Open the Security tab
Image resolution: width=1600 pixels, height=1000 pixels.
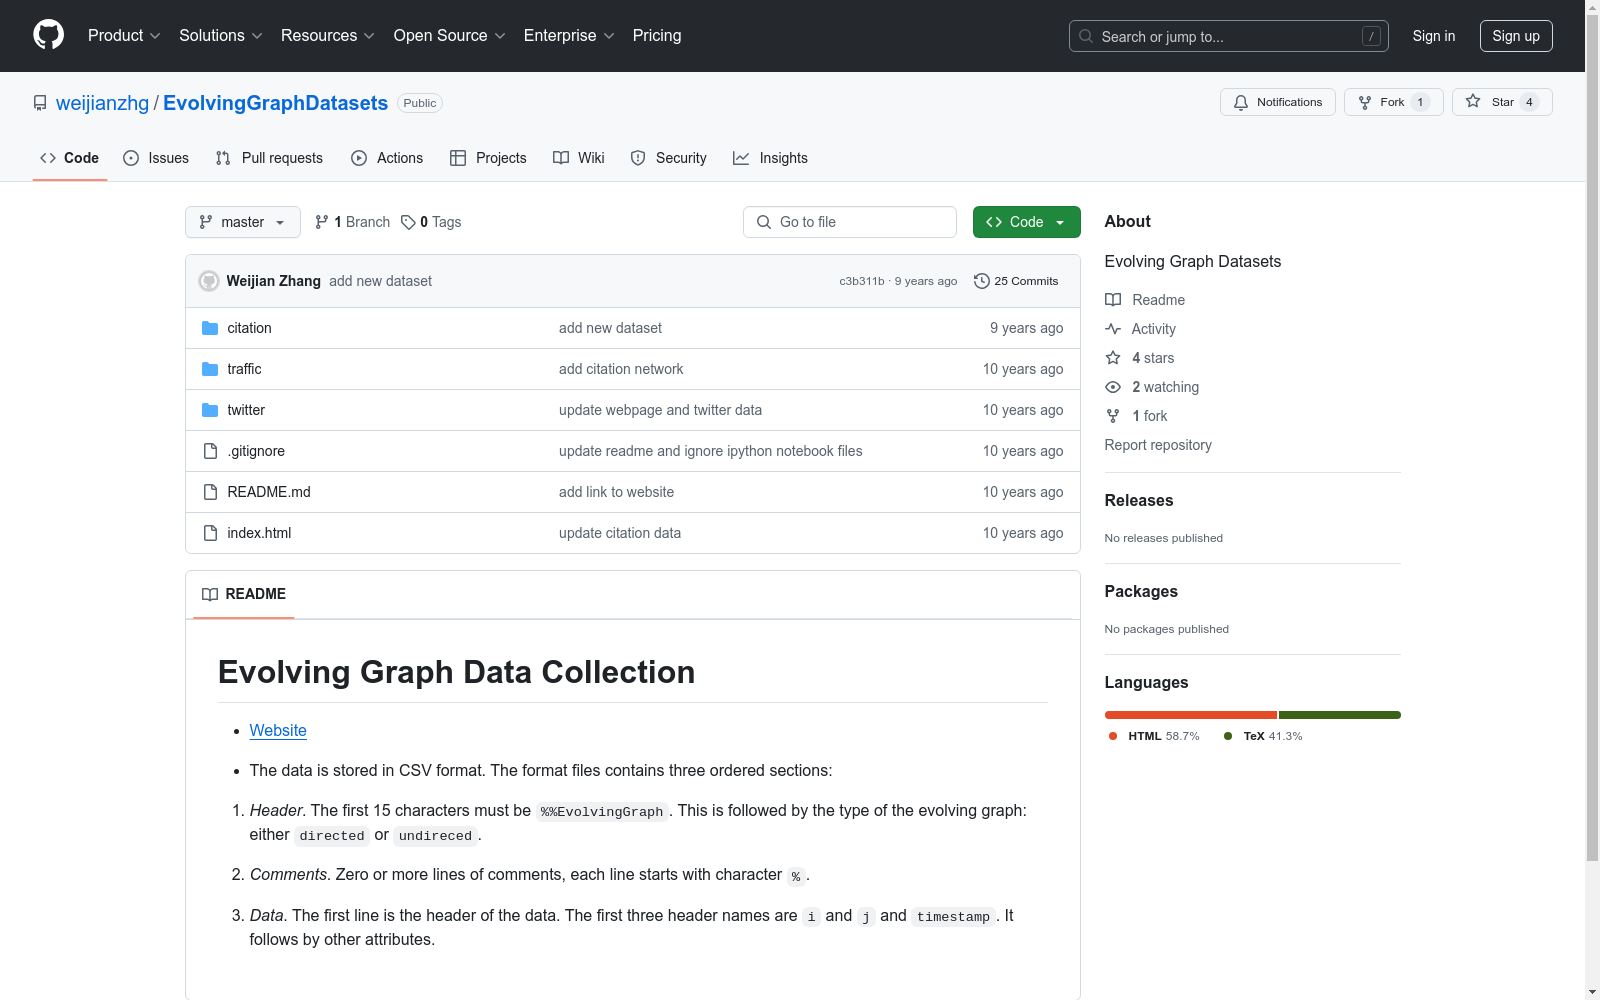click(x=669, y=158)
